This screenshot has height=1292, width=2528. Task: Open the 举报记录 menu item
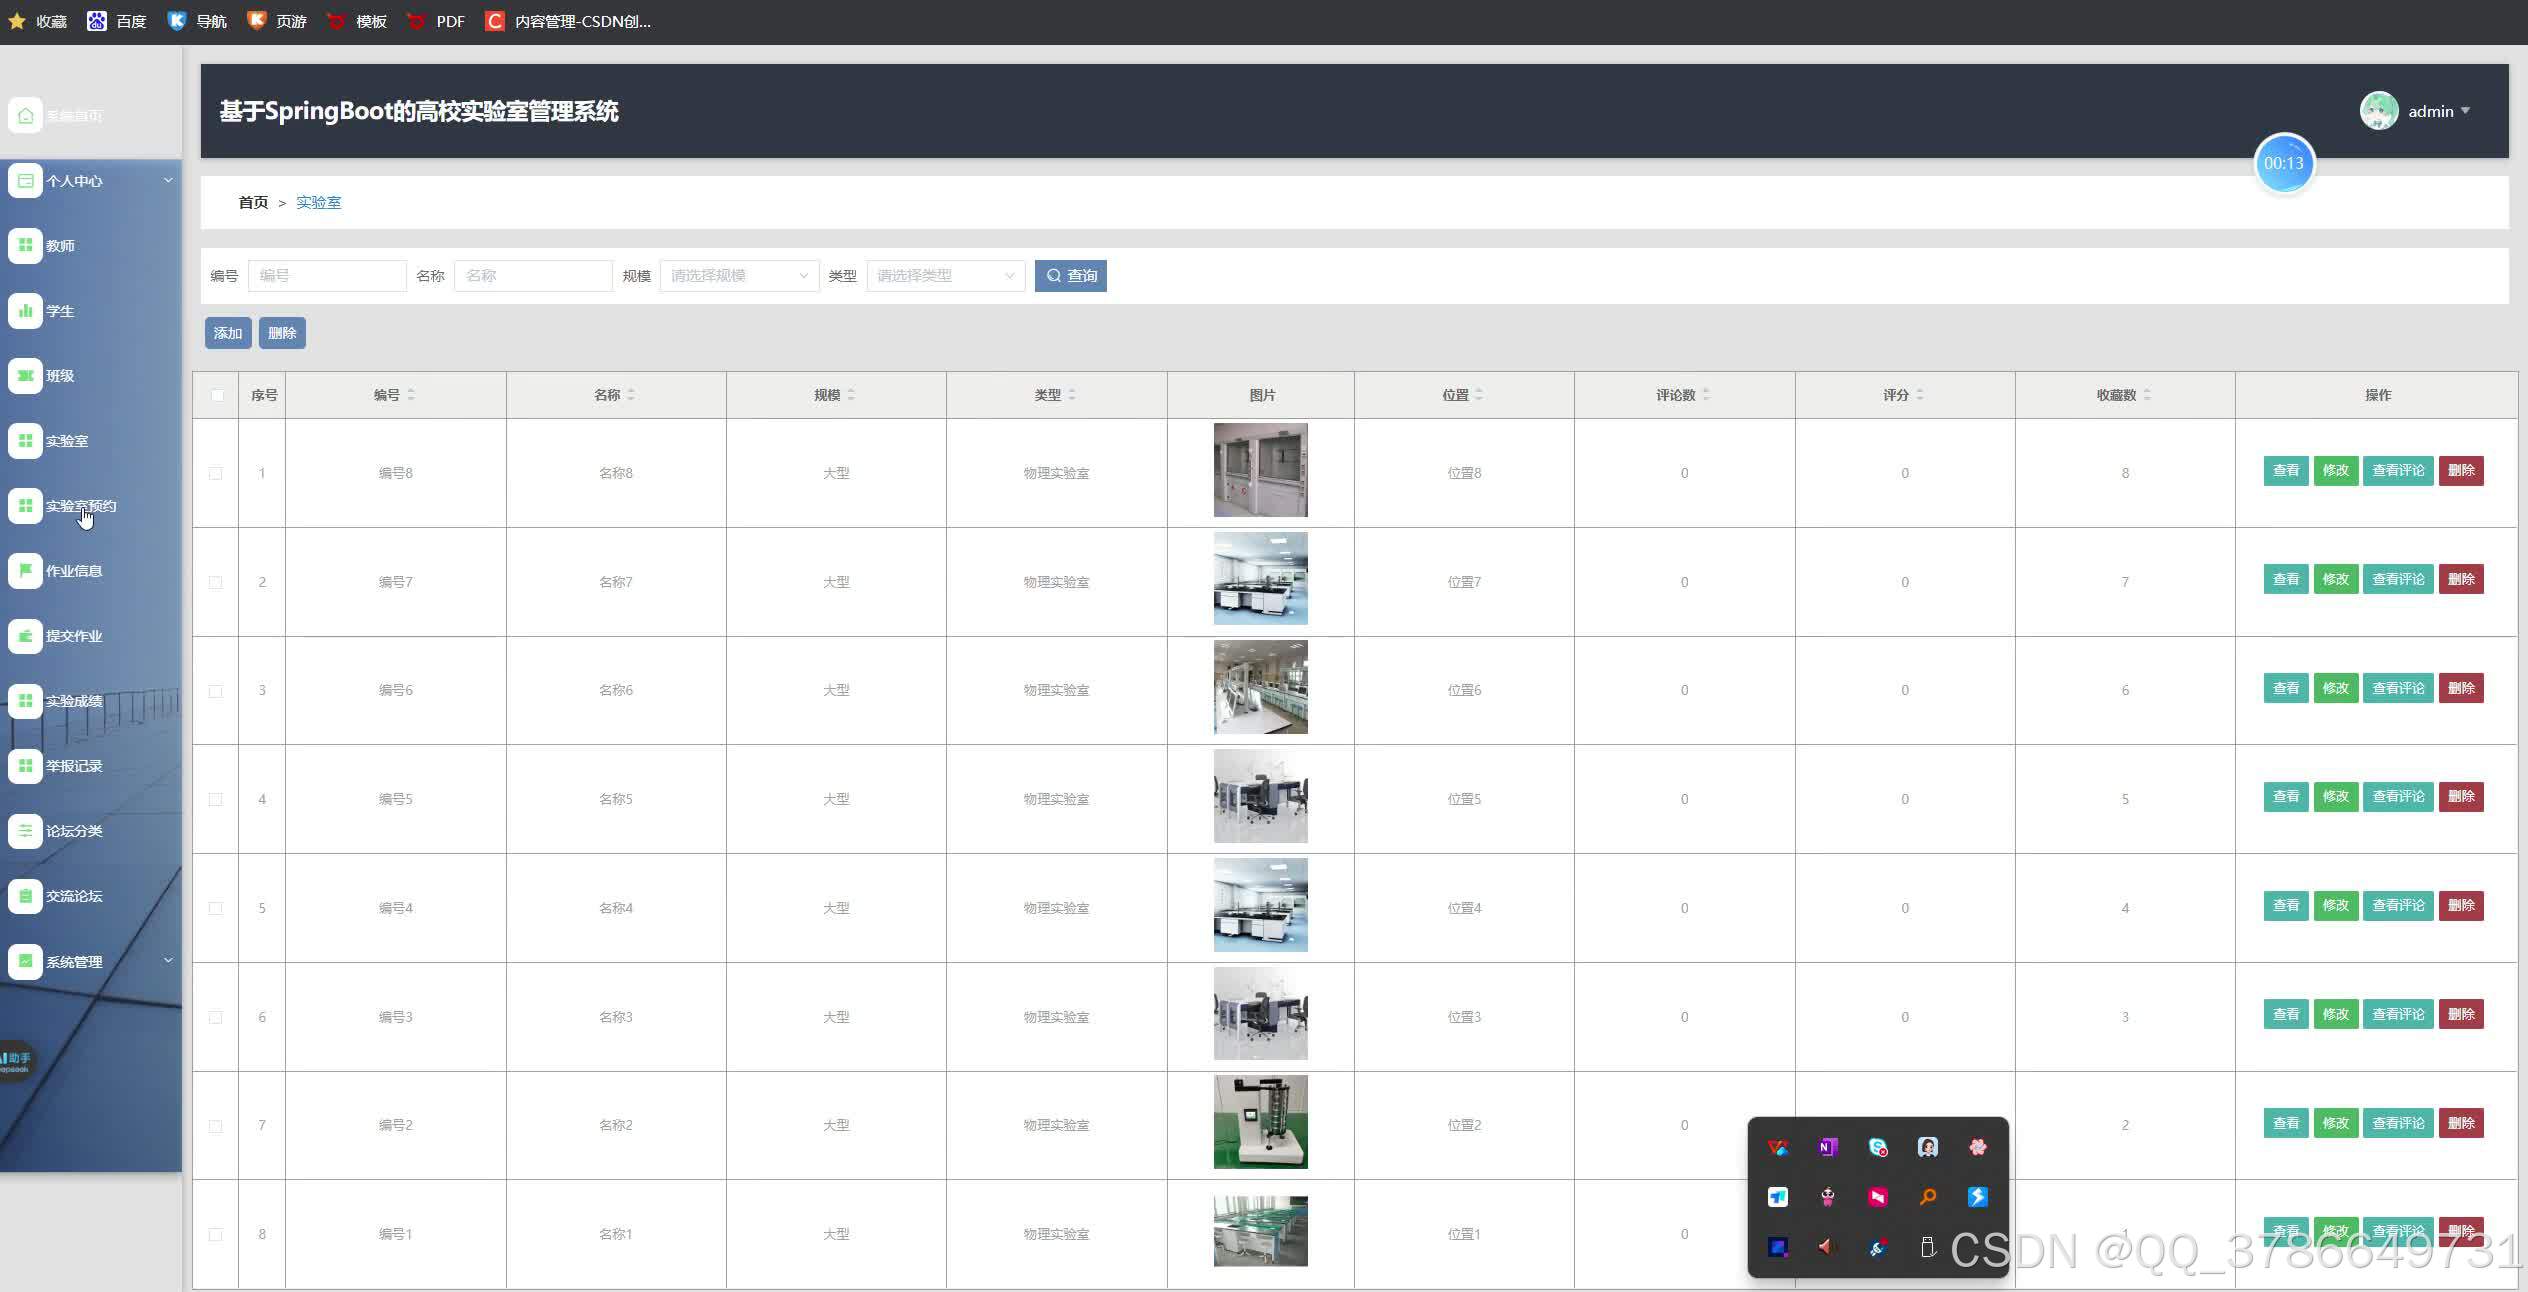(x=74, y=766)
